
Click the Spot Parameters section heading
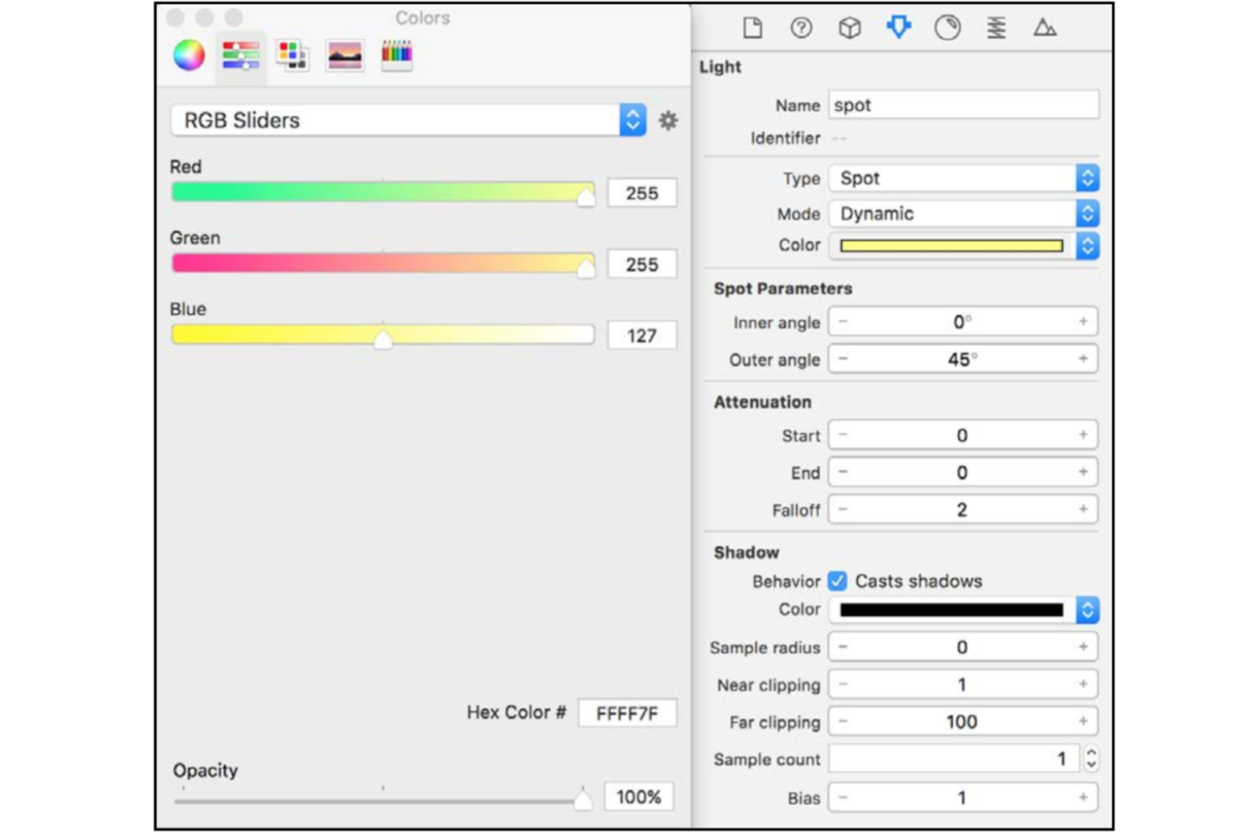coord(783,288)
